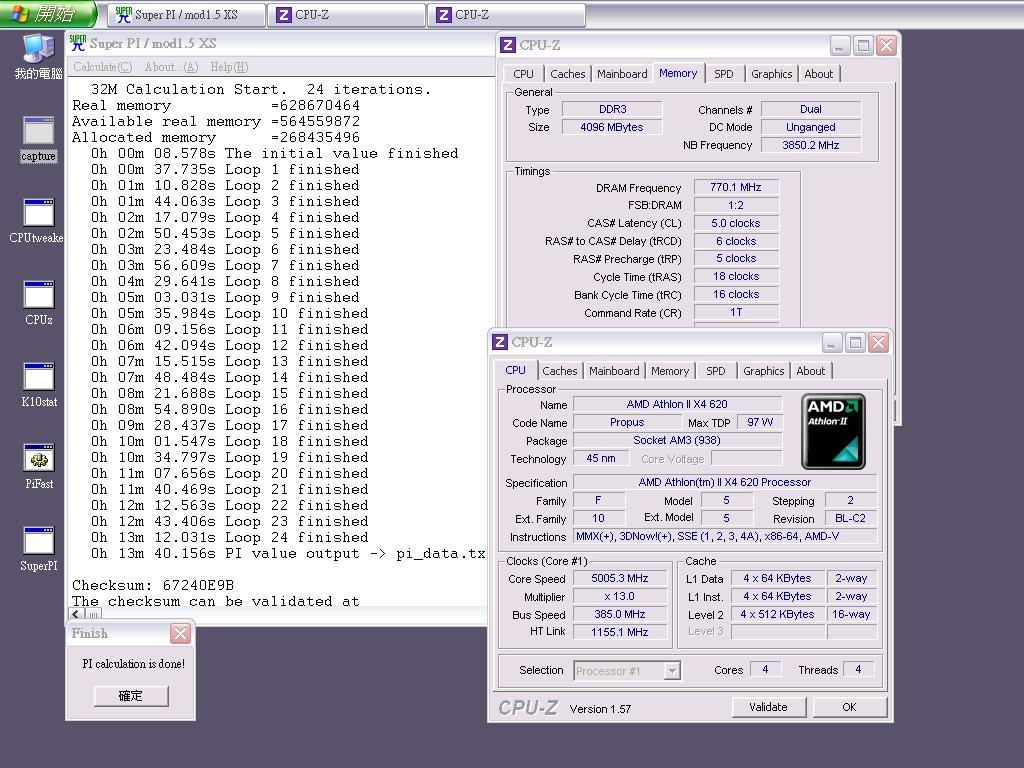Launch the CPUz desktop shortcut
Image resolution: width=1024 pixels, height=768 pixels.
pos(39,303)
